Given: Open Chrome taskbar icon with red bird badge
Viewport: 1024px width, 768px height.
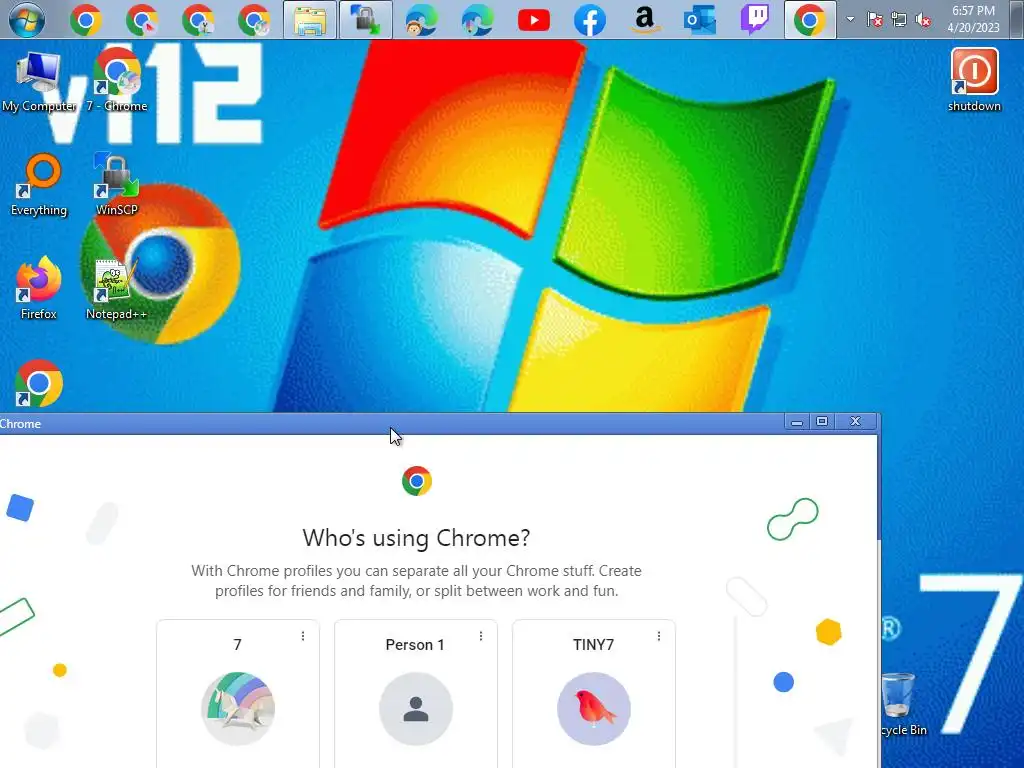Looking at the screenshot, I should click(142, 20).
